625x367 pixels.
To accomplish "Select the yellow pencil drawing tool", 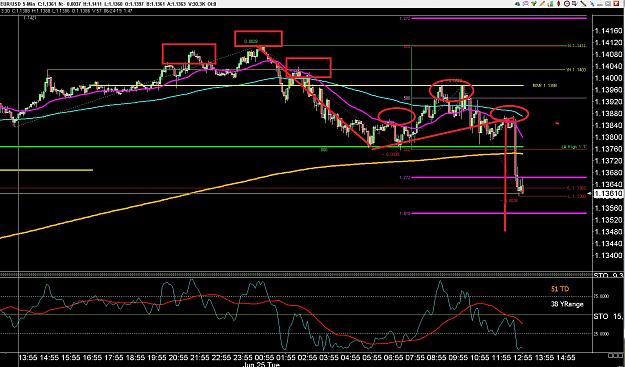I will (x=542, y=4).
